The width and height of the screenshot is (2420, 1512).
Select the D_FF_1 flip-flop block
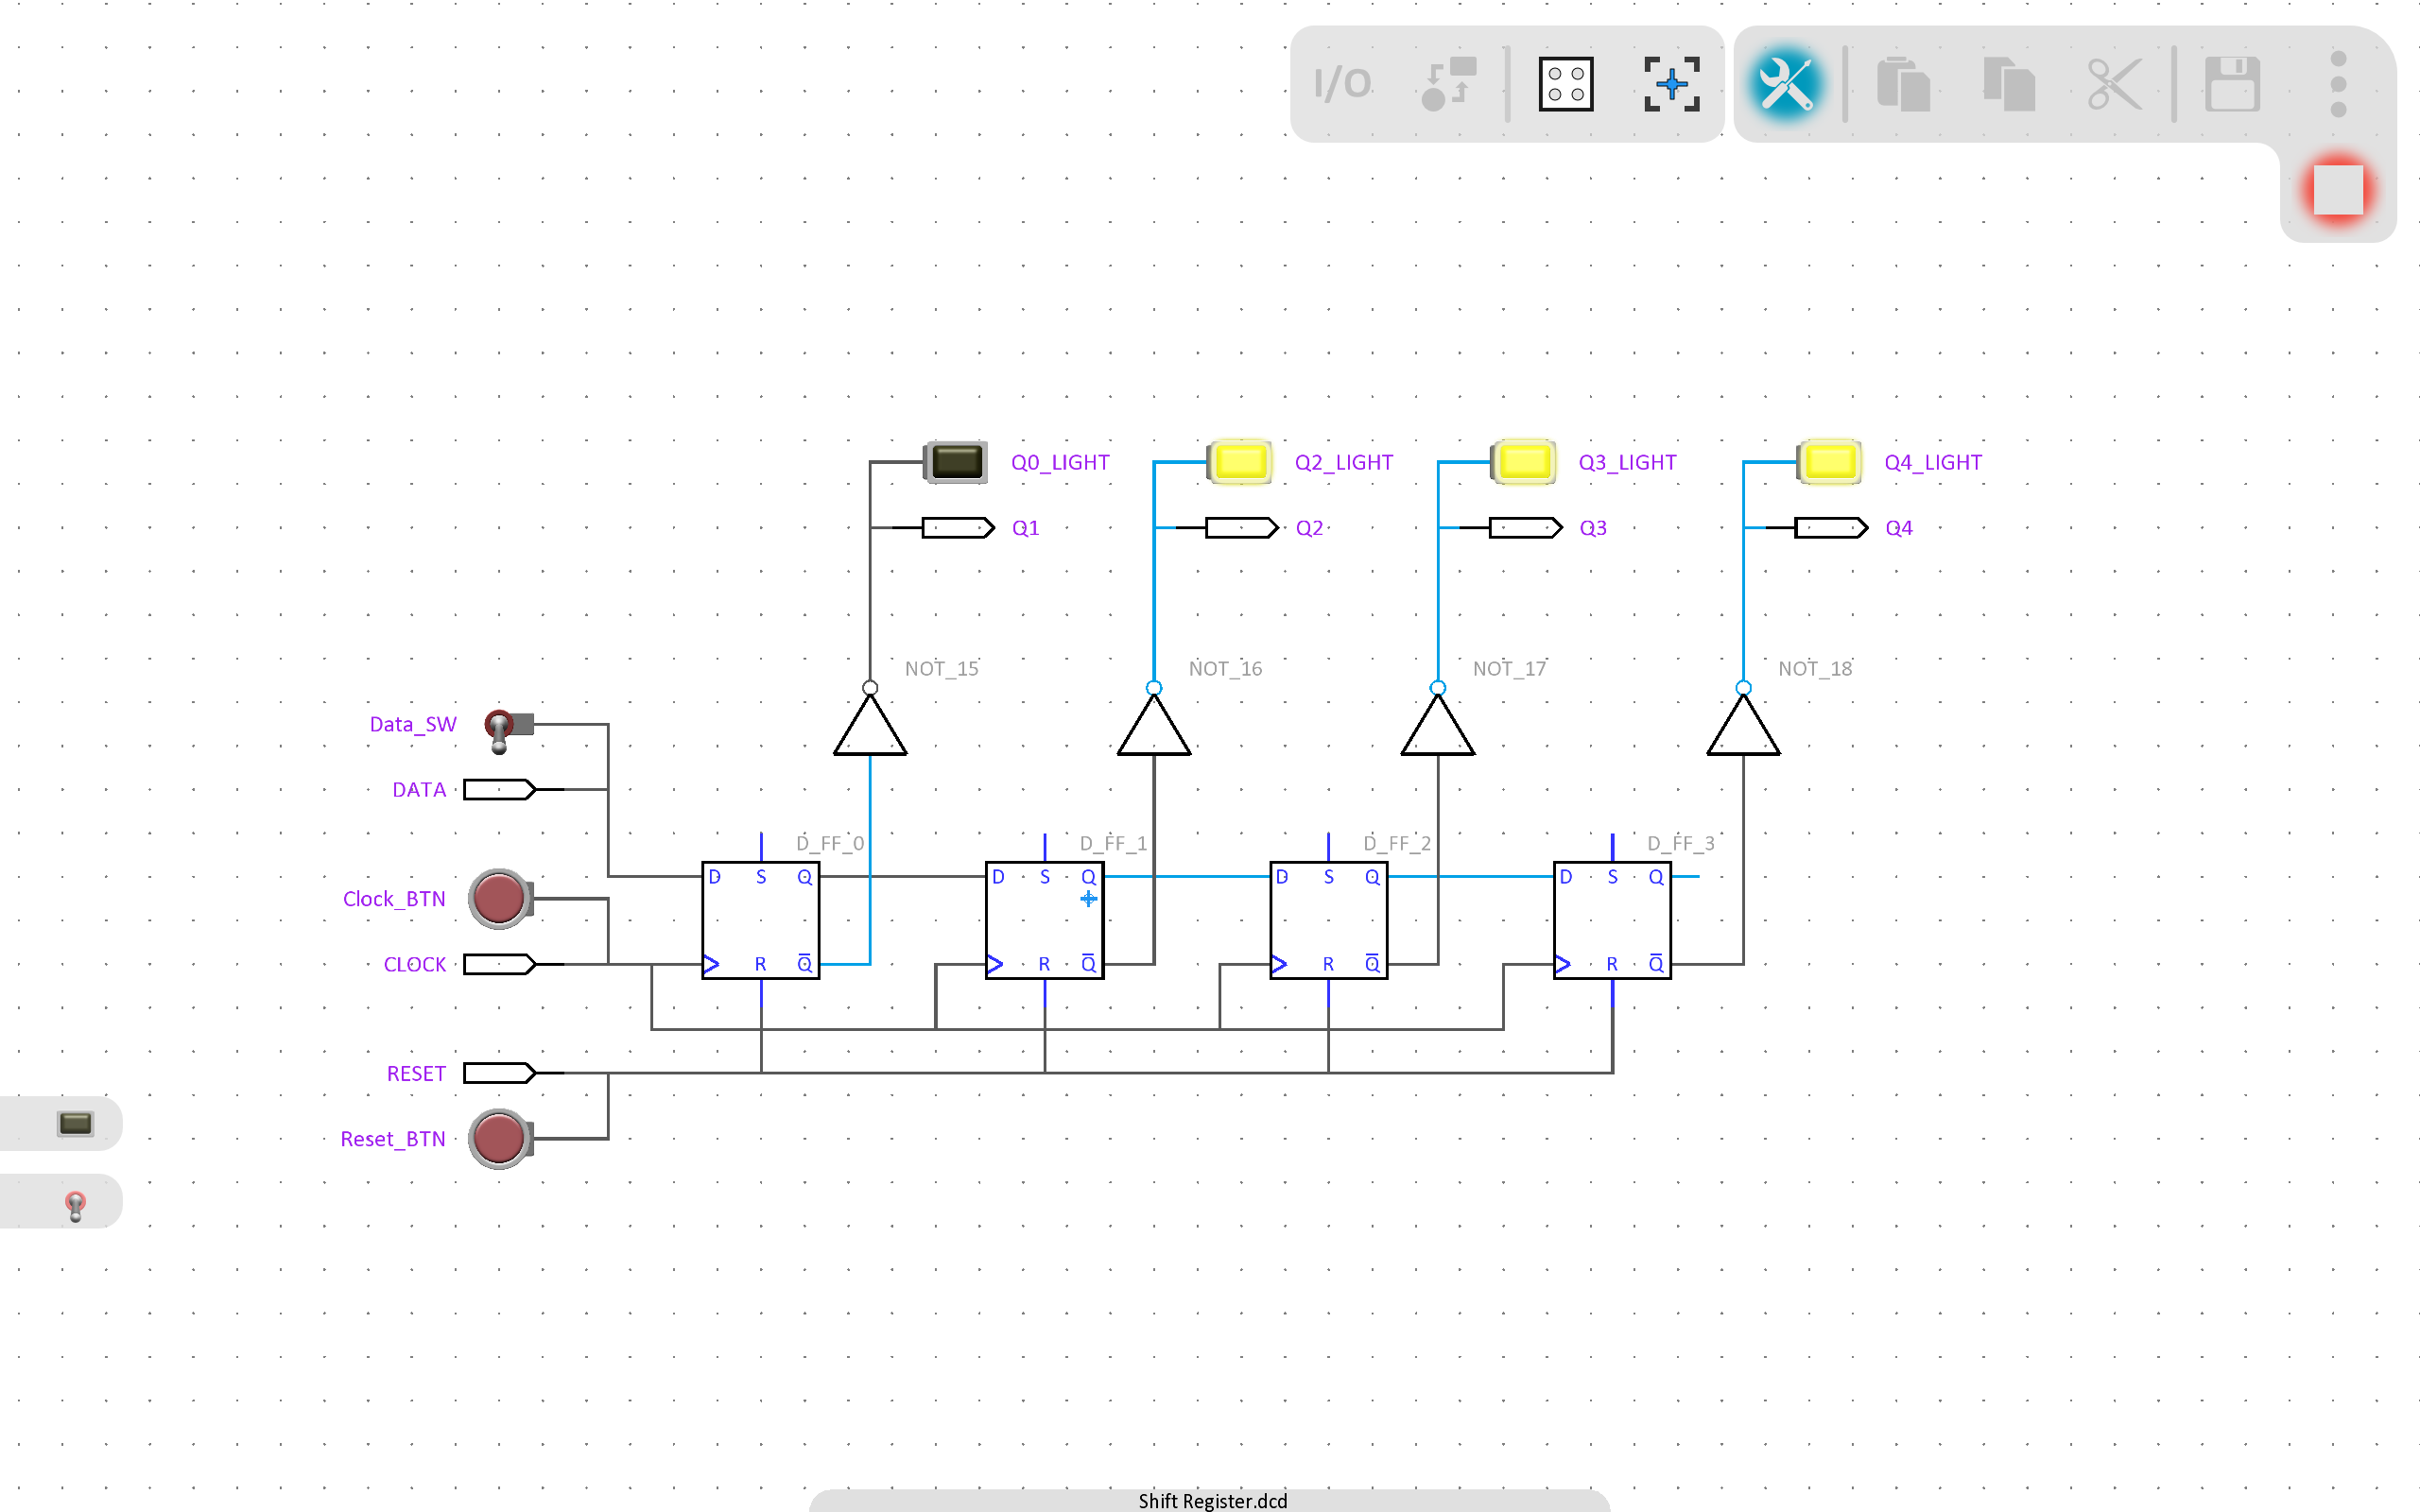tap(1044, 920)
